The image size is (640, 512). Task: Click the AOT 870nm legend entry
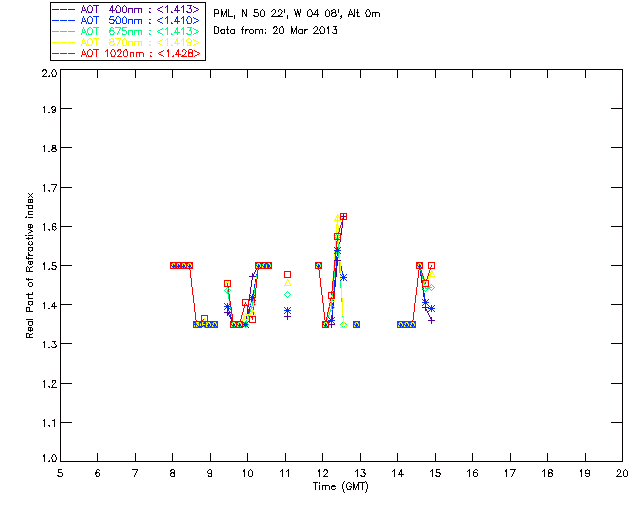coord(127,42)
